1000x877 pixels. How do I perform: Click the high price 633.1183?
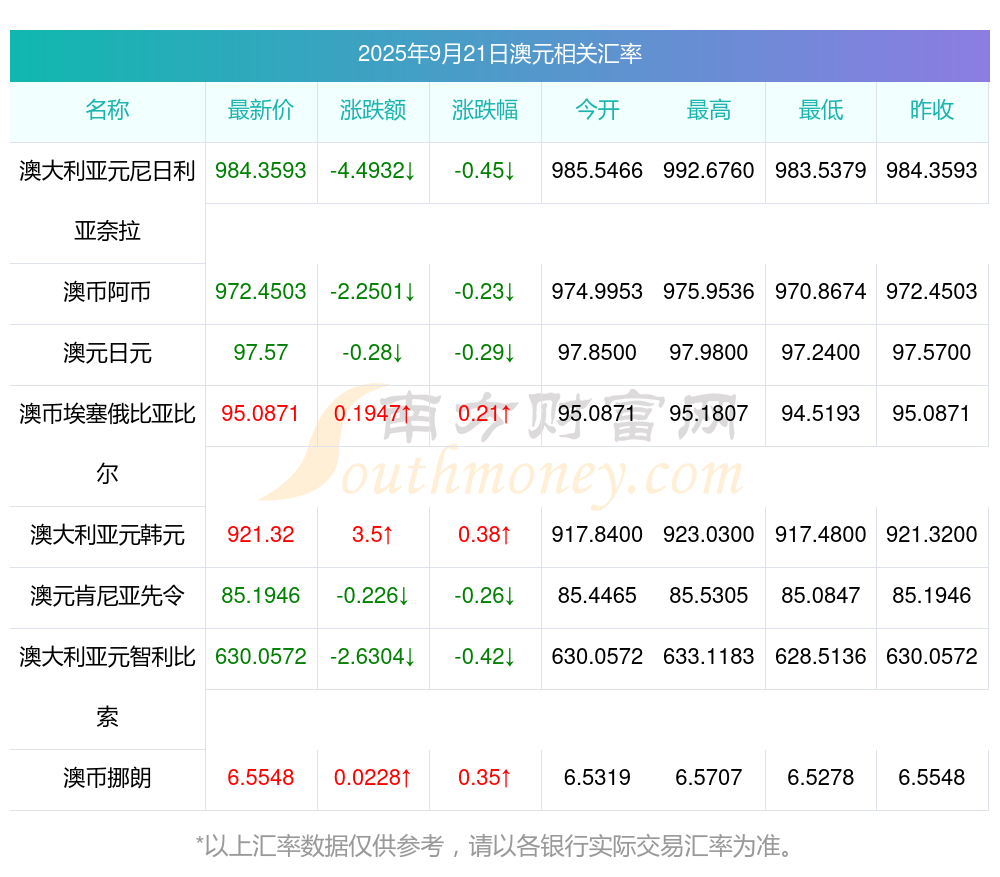[709, 656]
